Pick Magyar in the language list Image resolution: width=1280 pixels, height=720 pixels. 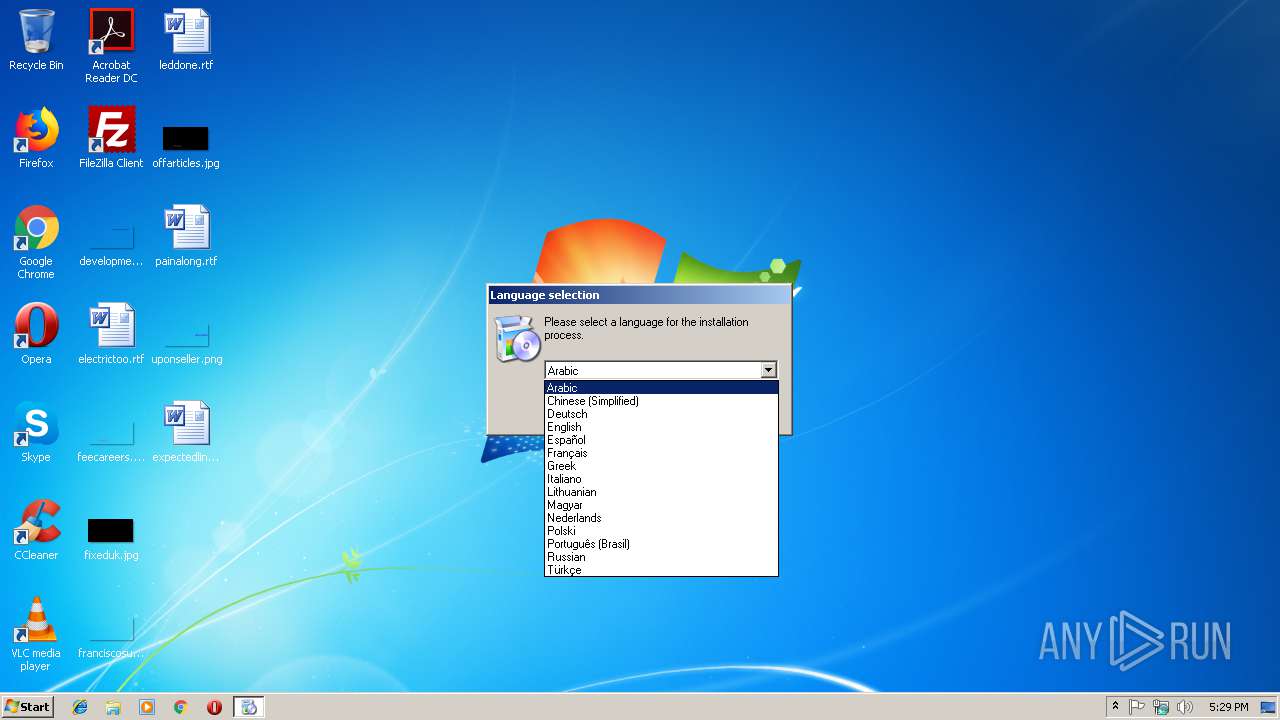coord(661,505)
